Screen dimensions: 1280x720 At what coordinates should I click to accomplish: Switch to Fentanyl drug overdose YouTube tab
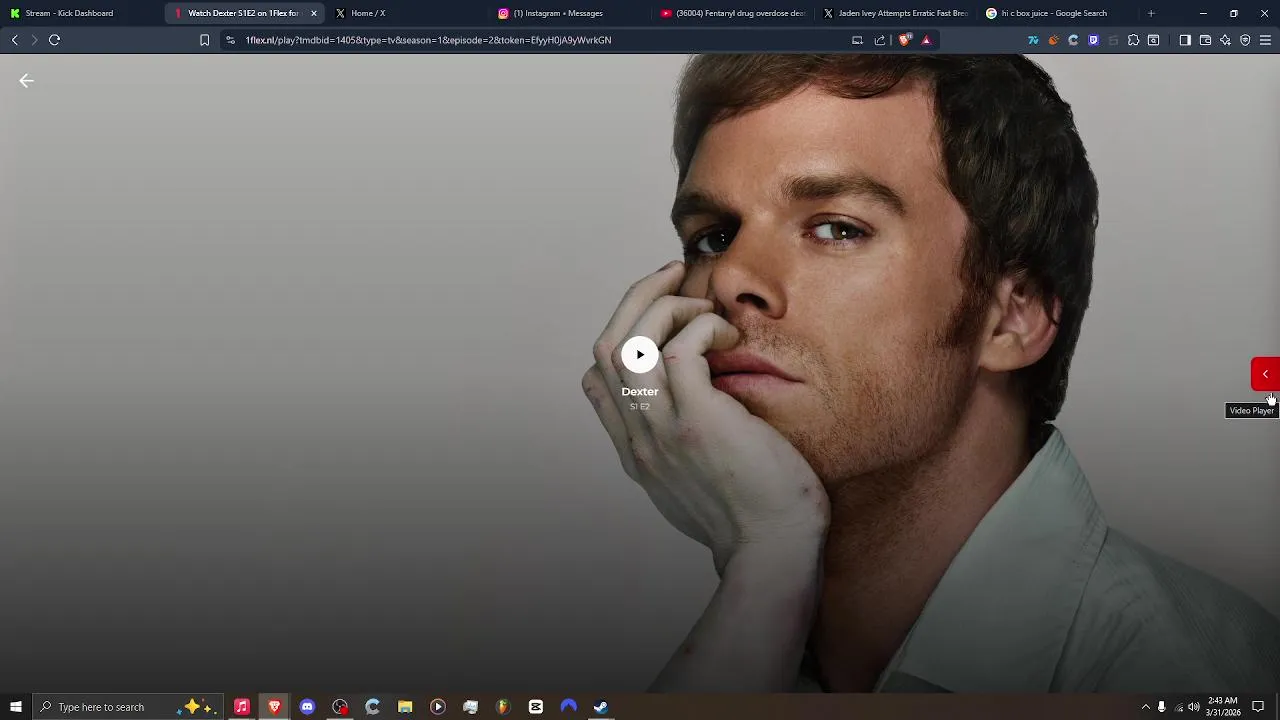733,13
